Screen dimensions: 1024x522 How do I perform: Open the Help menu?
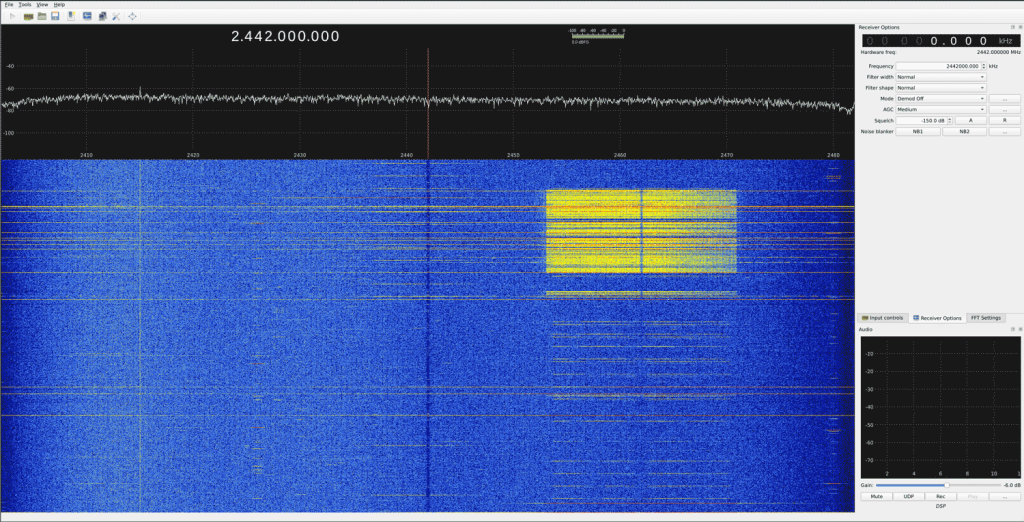59,5
